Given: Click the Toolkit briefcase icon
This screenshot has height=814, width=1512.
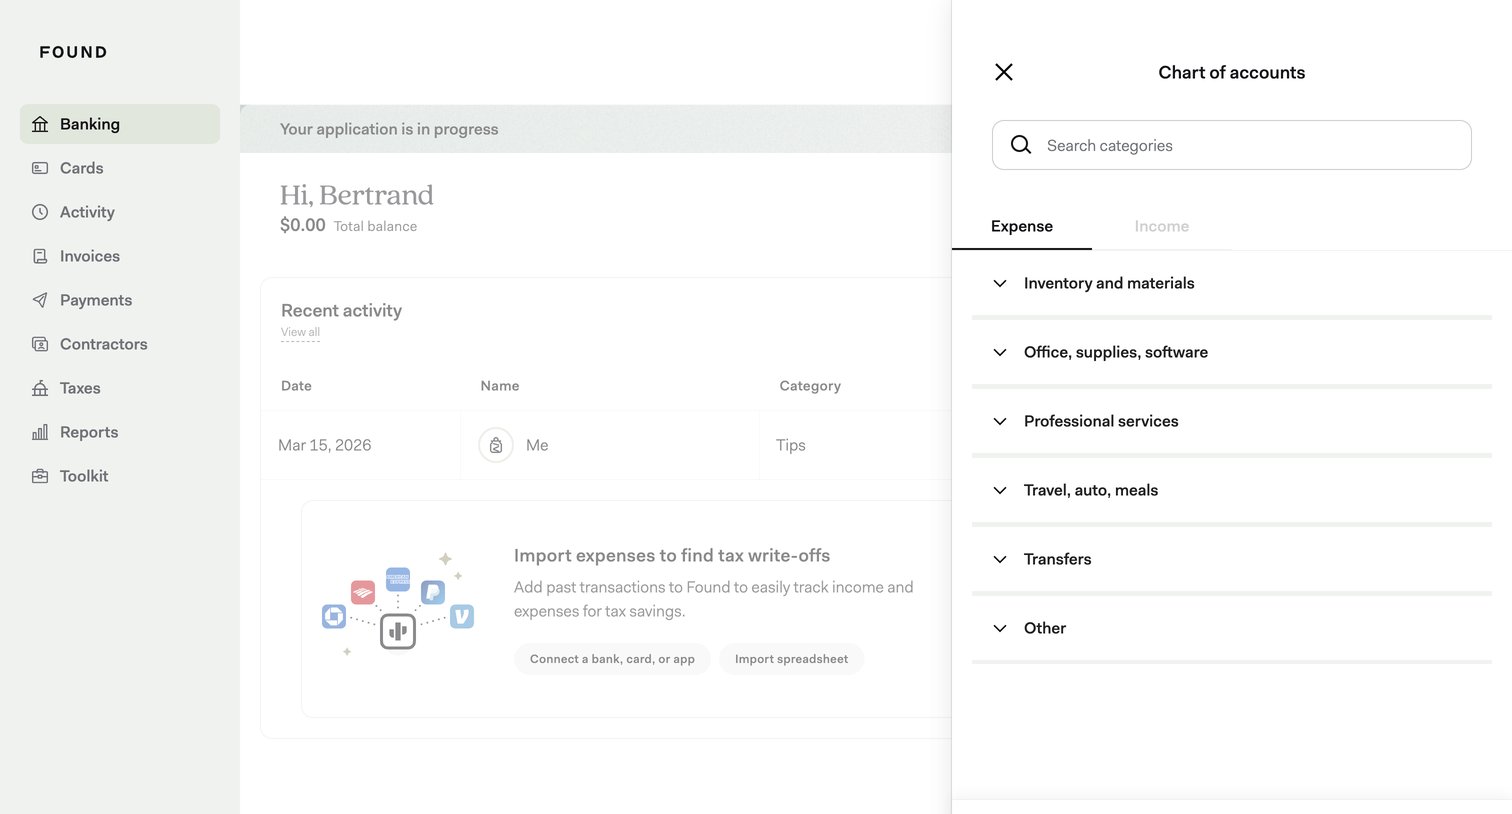Looking at the screenshot, I should (40, 476).
